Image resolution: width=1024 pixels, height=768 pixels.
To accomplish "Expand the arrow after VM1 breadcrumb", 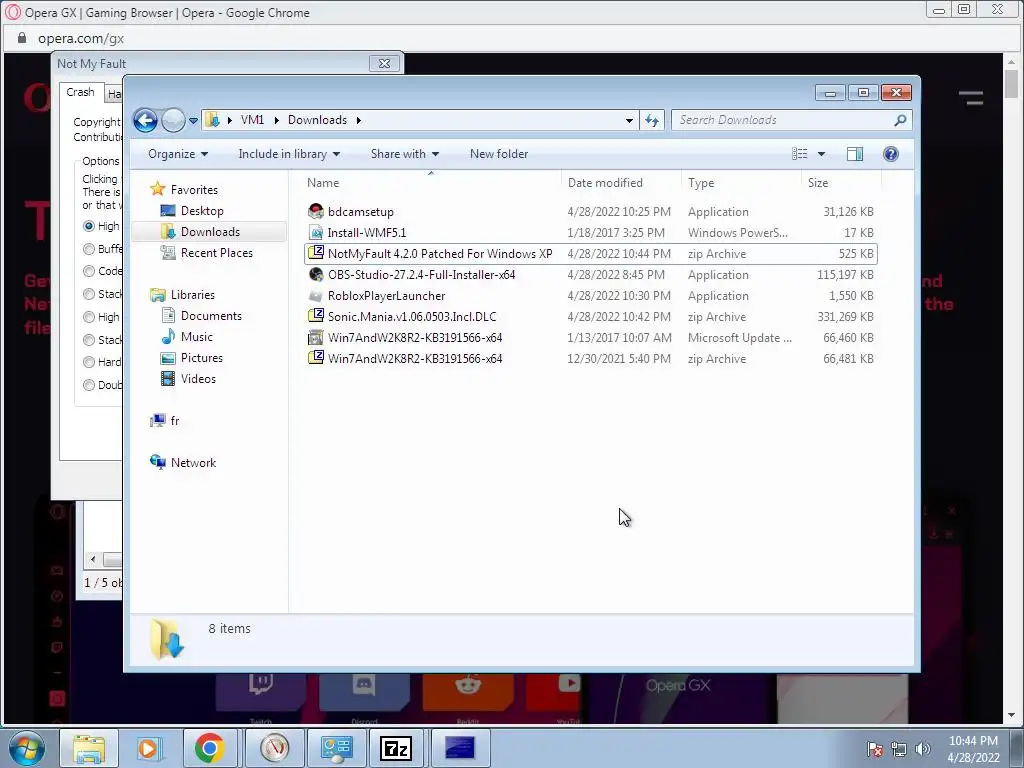I will pos(276,120).
